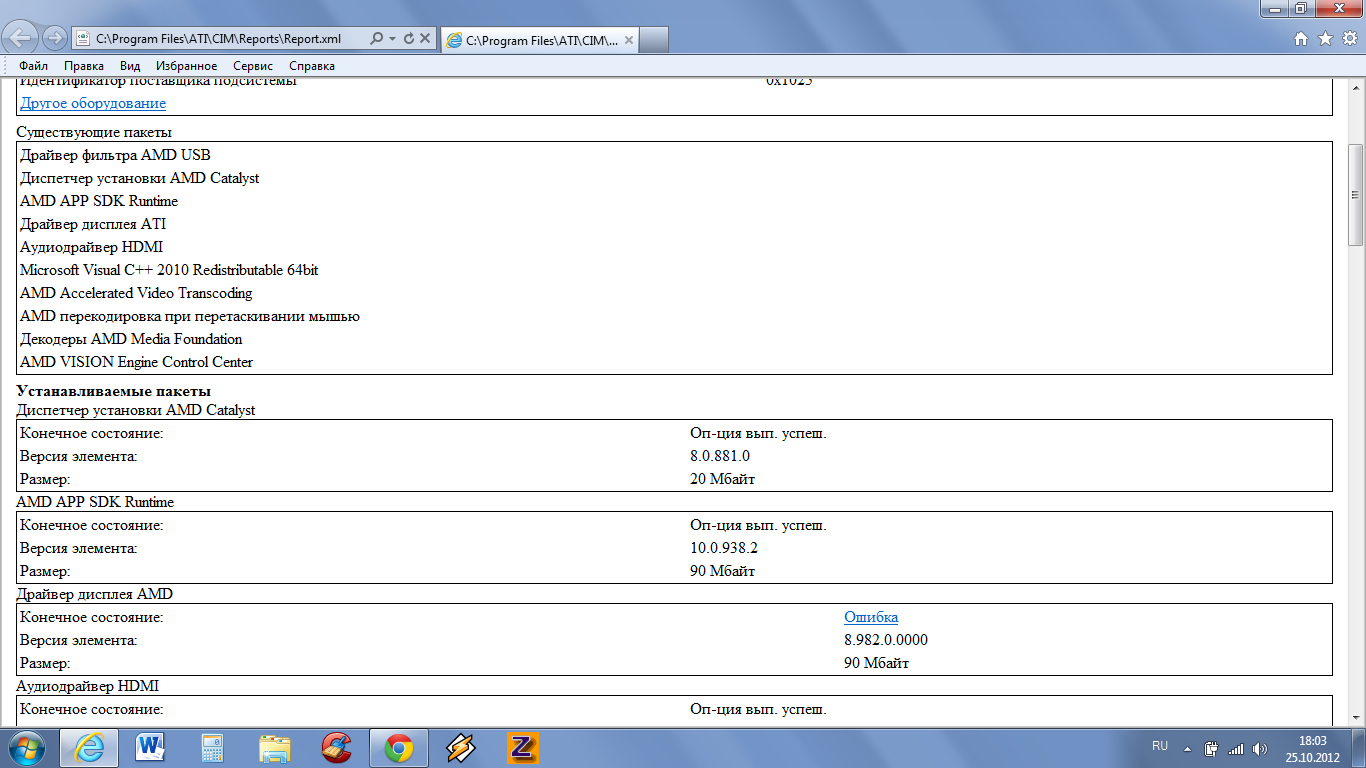Refresh the page with the reload icon

point(408,39)
